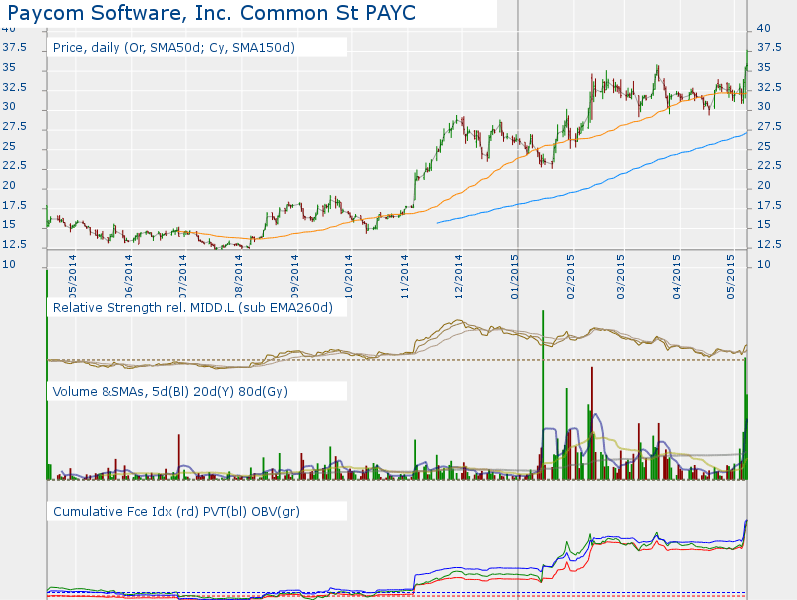Click the Volume & SMAs panel label
The width and height of the screenshot is (797, 600).
click(x=170, y=392)
